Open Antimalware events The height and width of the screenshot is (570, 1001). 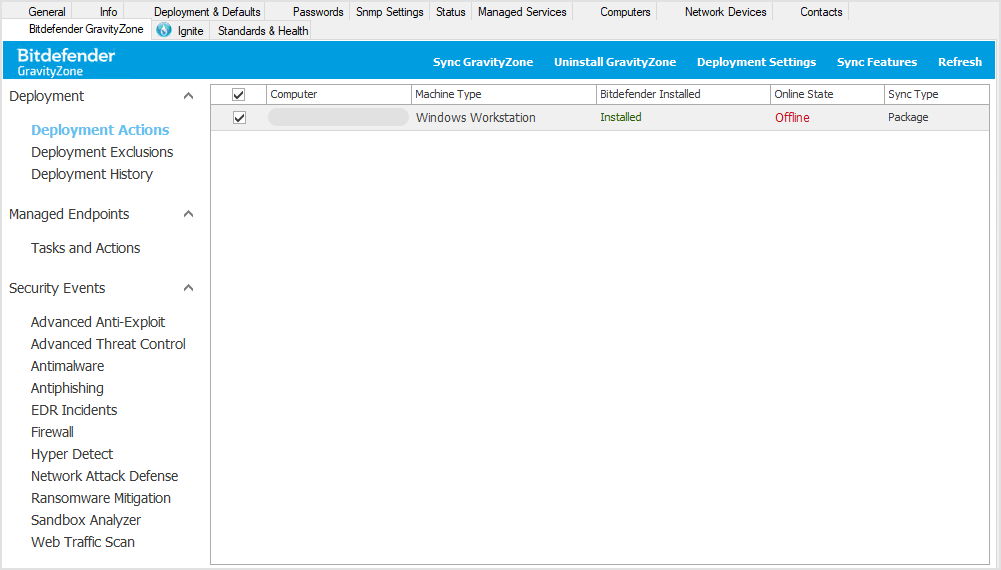[x=68, y=366]
